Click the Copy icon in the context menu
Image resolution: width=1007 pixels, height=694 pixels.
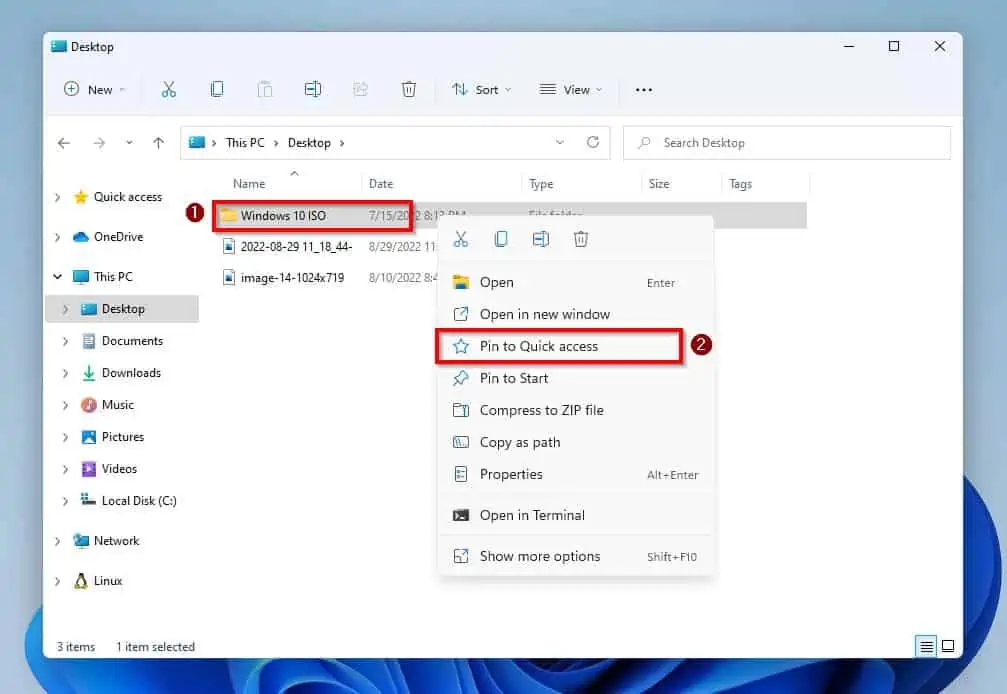[x=501, y=239]
